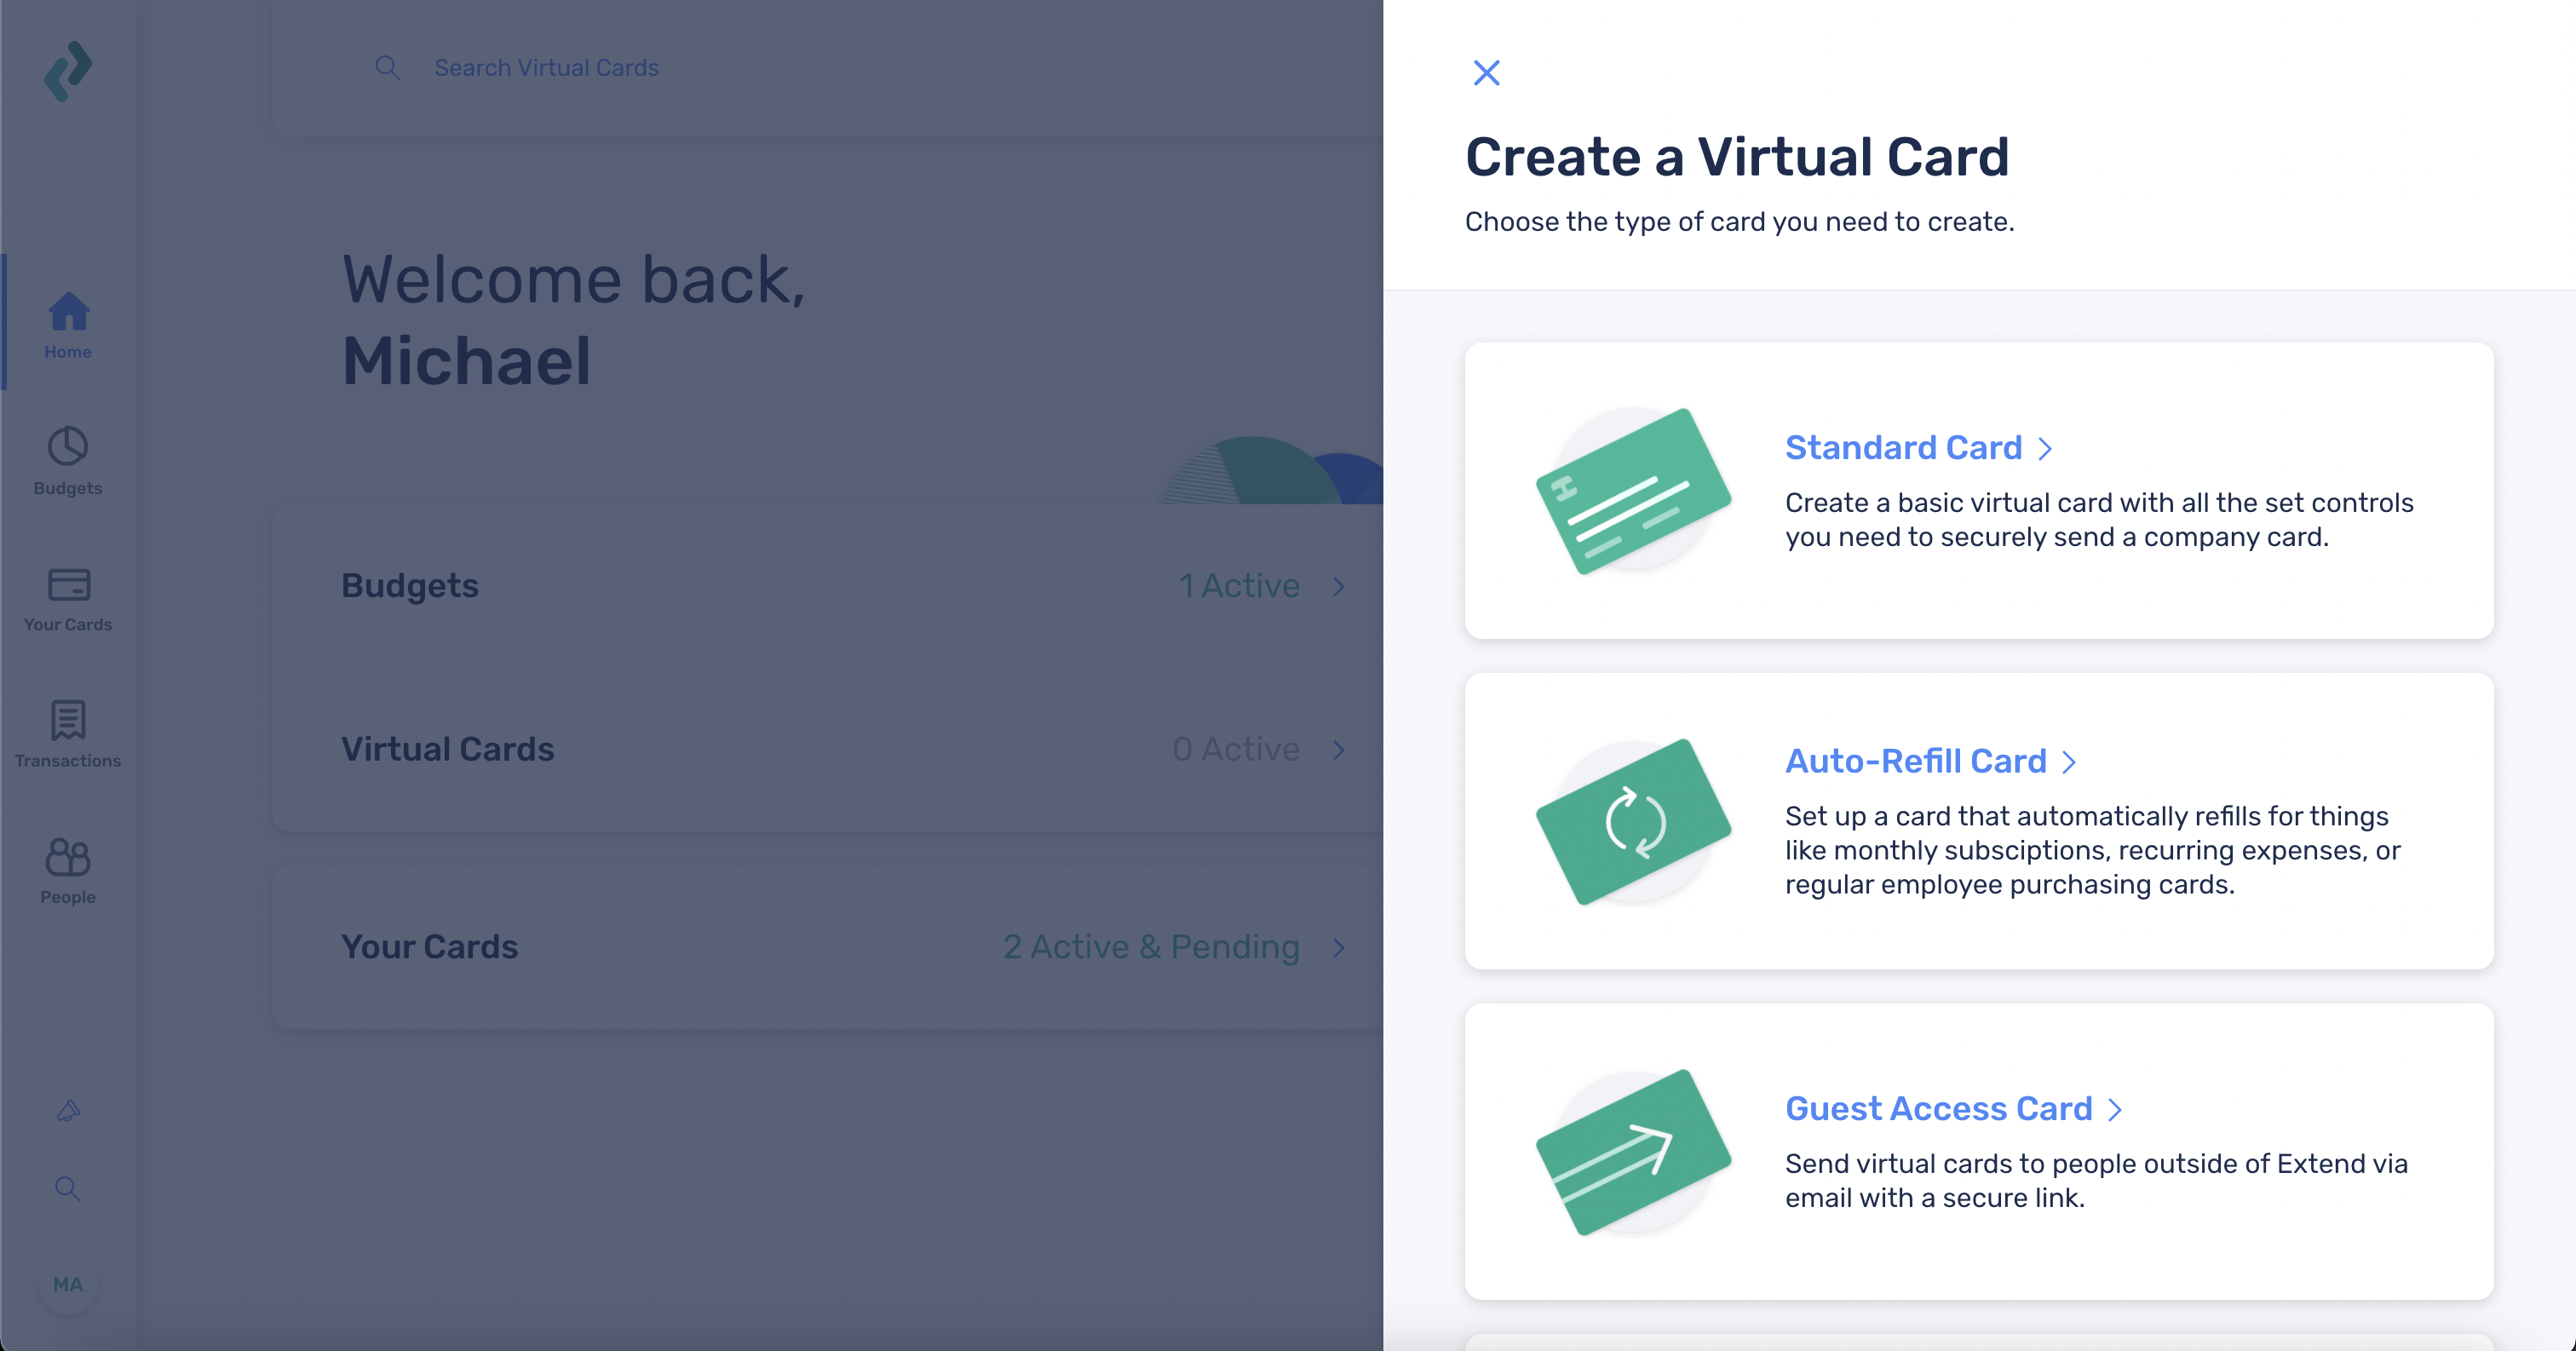
Task: Select the Auto-Refill Card heading link
Action: click(1916, 761)
